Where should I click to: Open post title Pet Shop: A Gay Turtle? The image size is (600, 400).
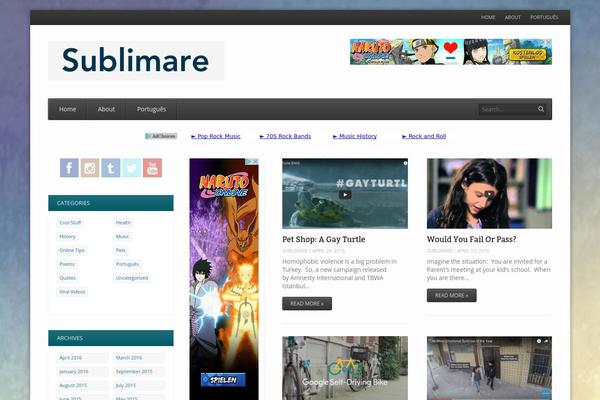(x=324, y=239)
